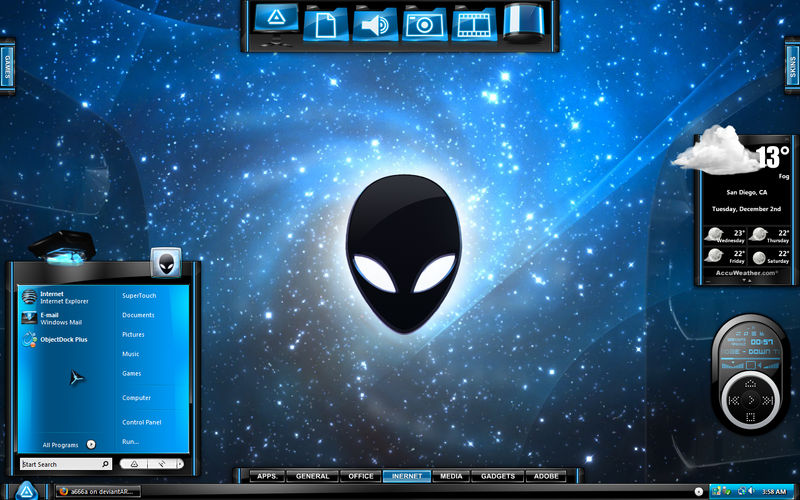Click the media player seek progress bar
This screenshot has height=500, width=800.
tap(750, 359)
